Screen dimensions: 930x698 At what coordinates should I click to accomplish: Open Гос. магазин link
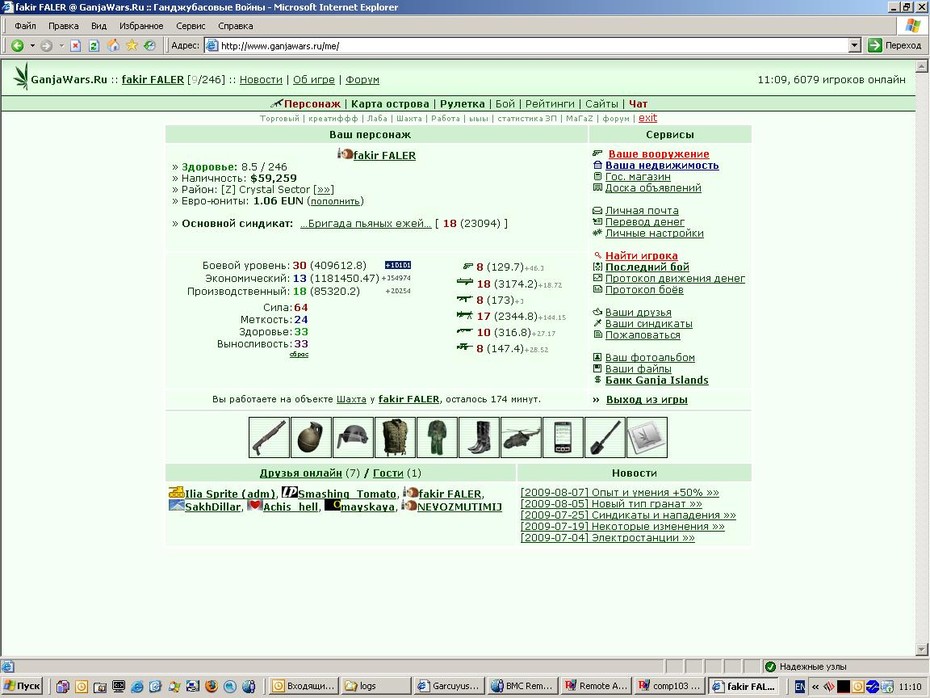click(638, 177)
